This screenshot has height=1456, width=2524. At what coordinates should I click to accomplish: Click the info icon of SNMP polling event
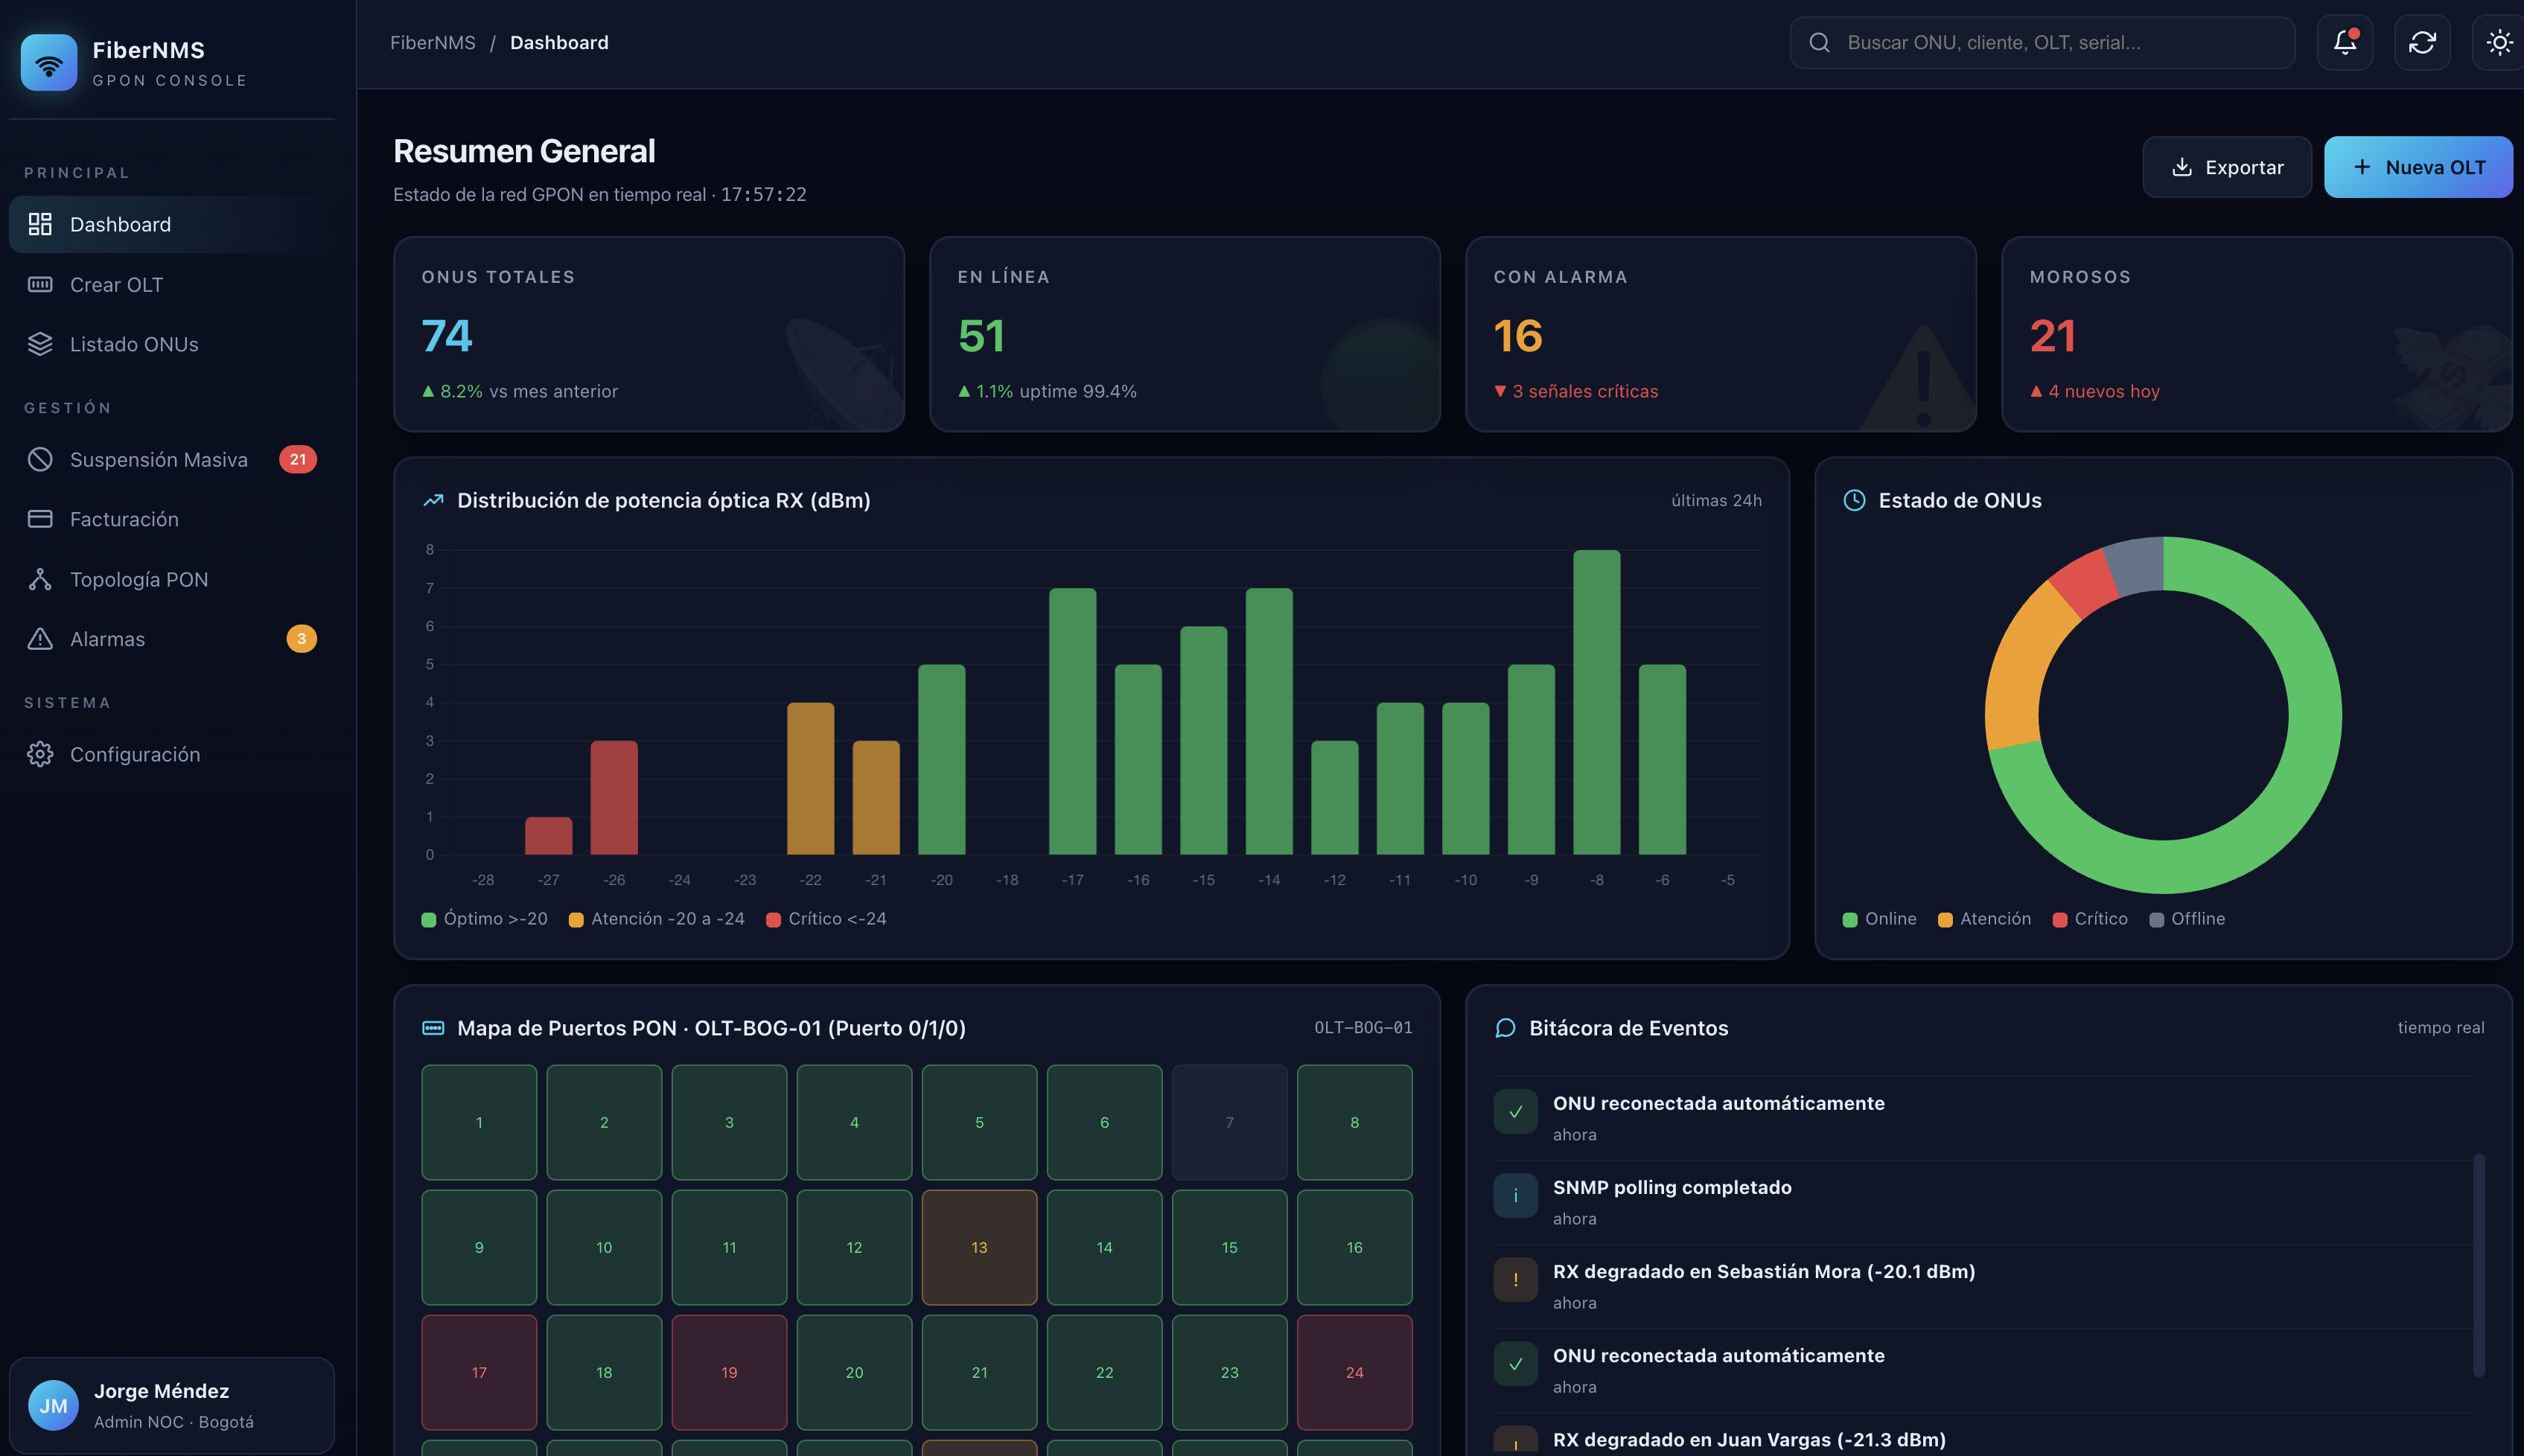click(1516, 1196)
